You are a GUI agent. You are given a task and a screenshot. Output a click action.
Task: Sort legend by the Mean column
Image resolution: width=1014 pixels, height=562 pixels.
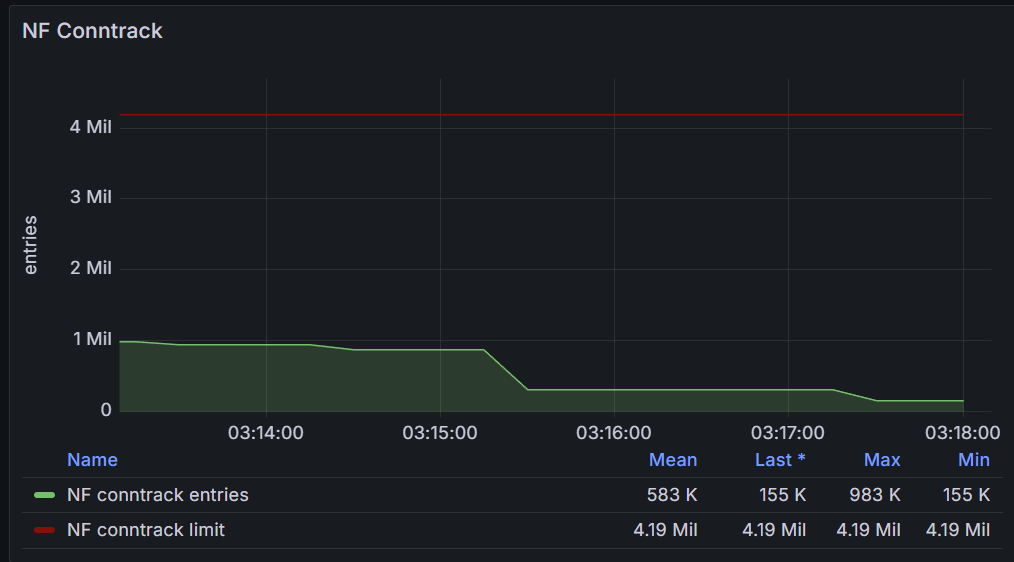point(672,460)
